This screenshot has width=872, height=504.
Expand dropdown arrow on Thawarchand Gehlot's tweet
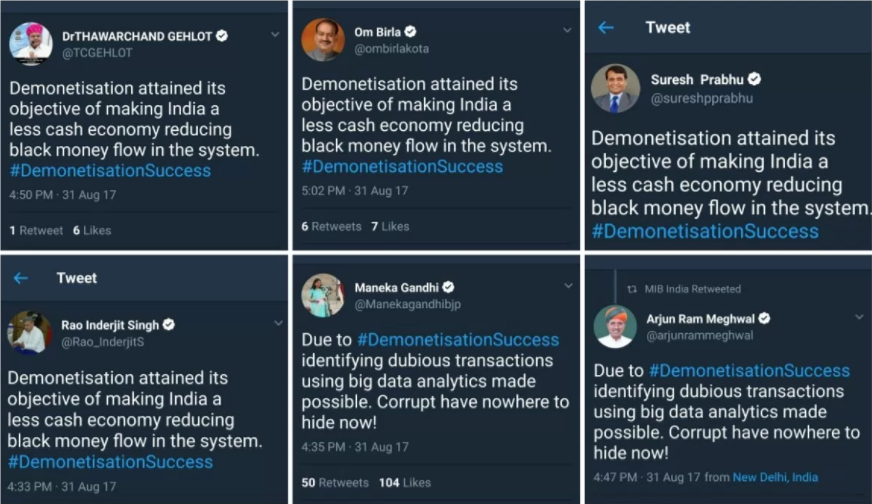click(x=276, y=35)
